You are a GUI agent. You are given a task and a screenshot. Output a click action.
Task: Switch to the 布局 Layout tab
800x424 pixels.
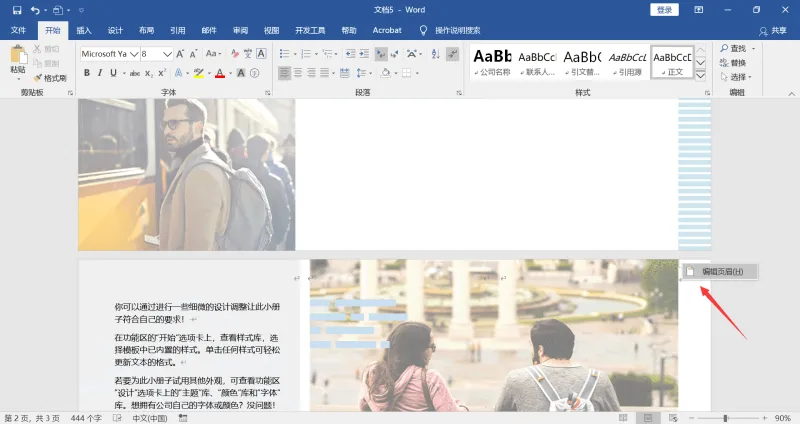146,31
